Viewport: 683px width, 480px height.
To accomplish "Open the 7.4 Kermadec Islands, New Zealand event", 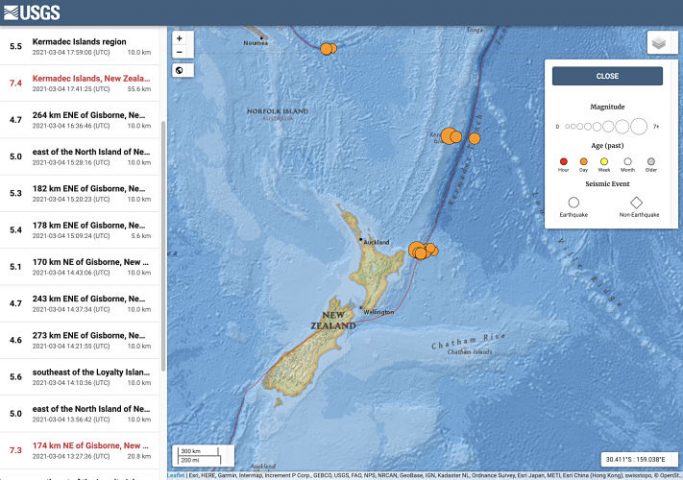I will coord(80,83).
